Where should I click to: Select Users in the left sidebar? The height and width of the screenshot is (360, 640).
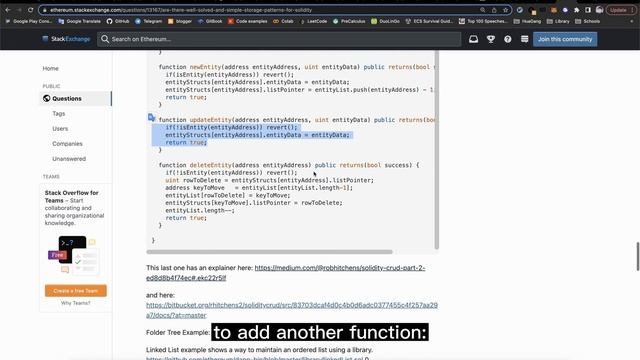tap(60, 129)
